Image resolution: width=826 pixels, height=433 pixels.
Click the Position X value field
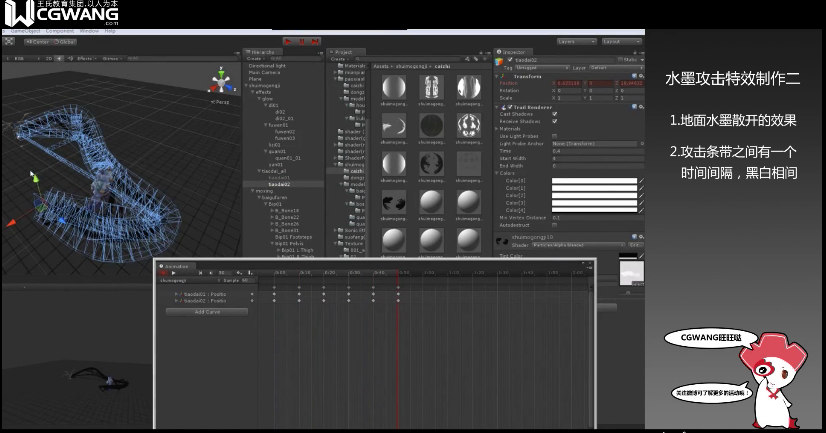tap(568, 83)
